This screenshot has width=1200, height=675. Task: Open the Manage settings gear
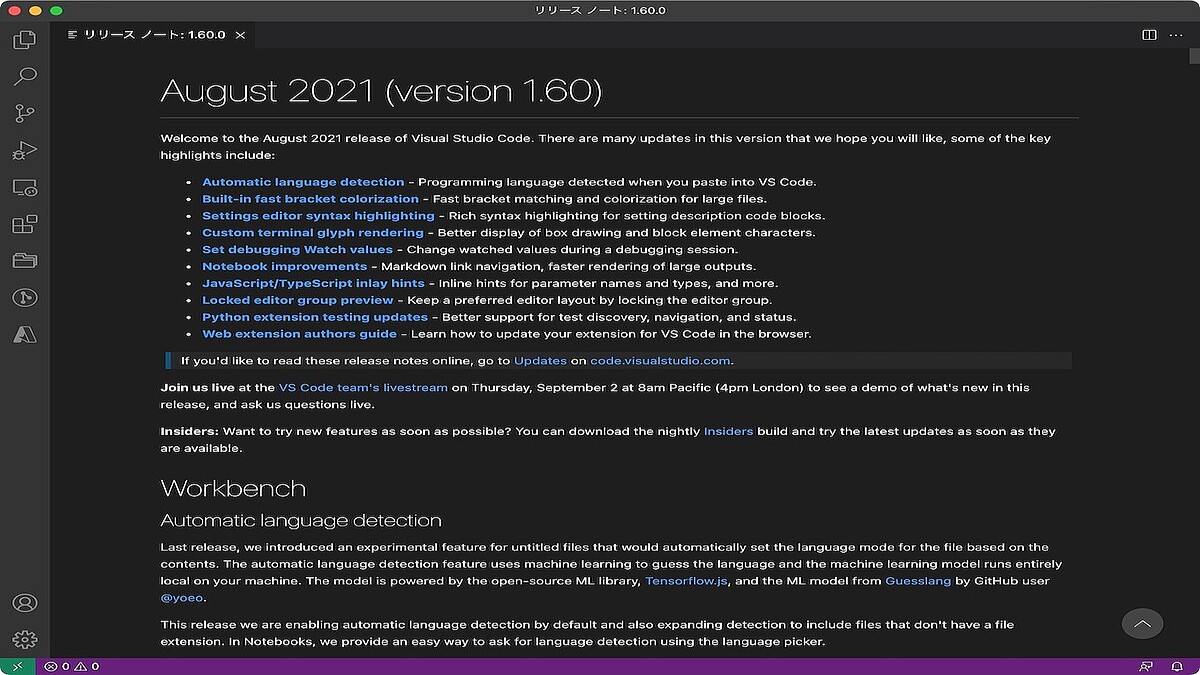click(x=25, y=639)
